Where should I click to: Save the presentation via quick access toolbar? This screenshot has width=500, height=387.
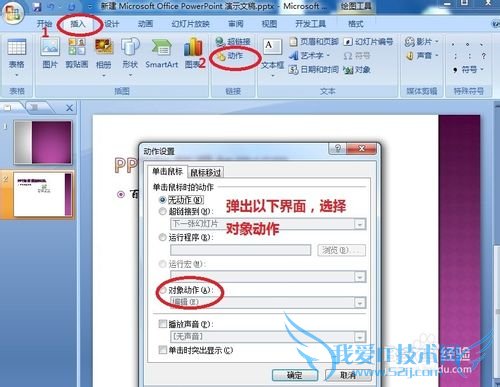coord(37,7)
